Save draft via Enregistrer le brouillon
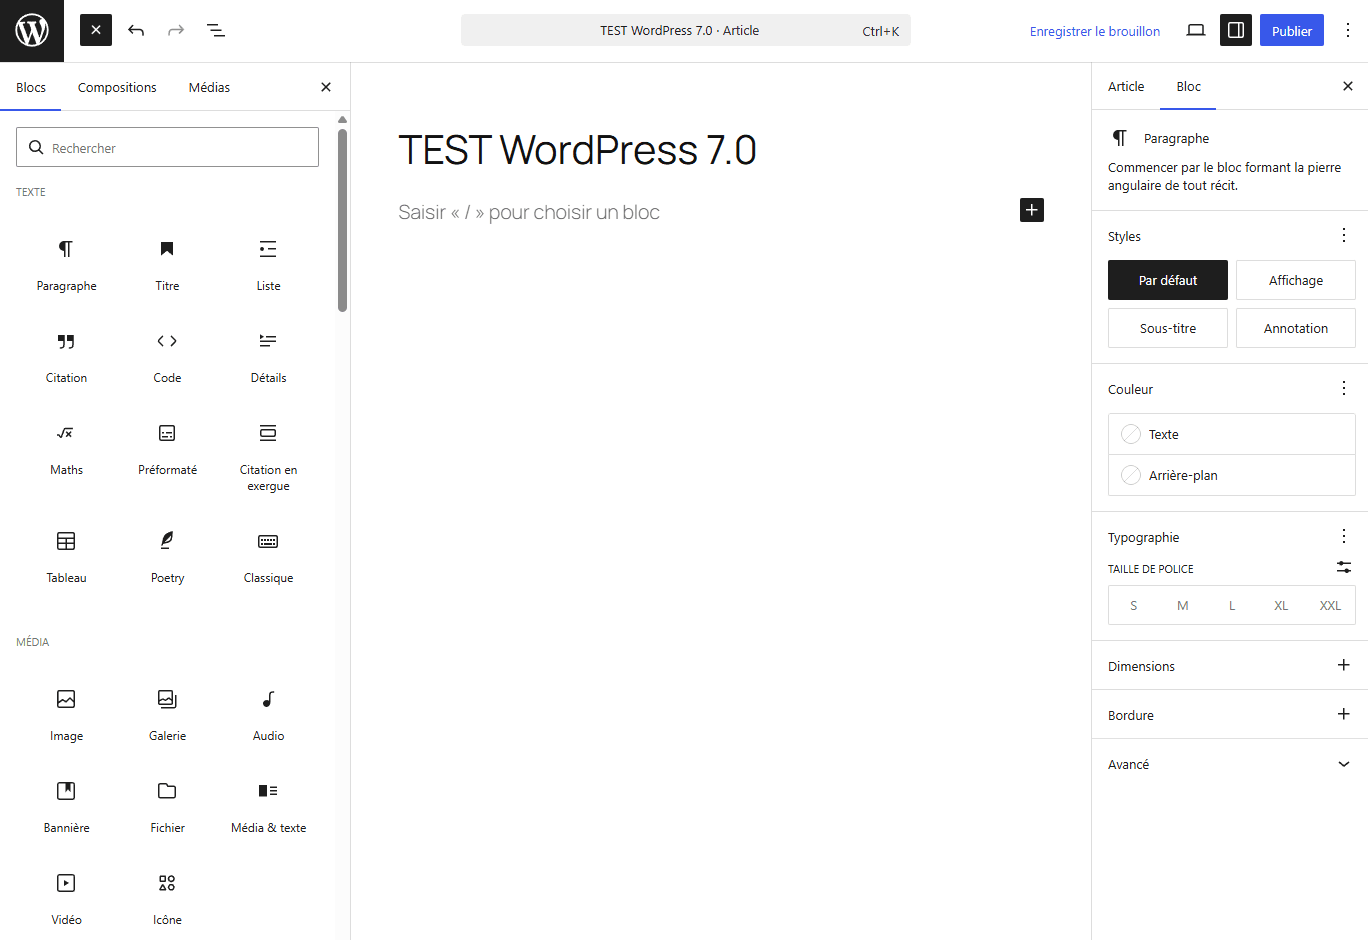1368x940 pixels. pyautogui.click(x=1094, y=31)
